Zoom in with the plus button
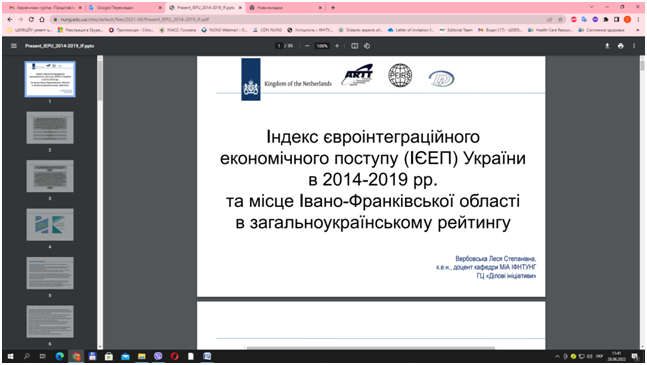 click(x=337, y=46)
